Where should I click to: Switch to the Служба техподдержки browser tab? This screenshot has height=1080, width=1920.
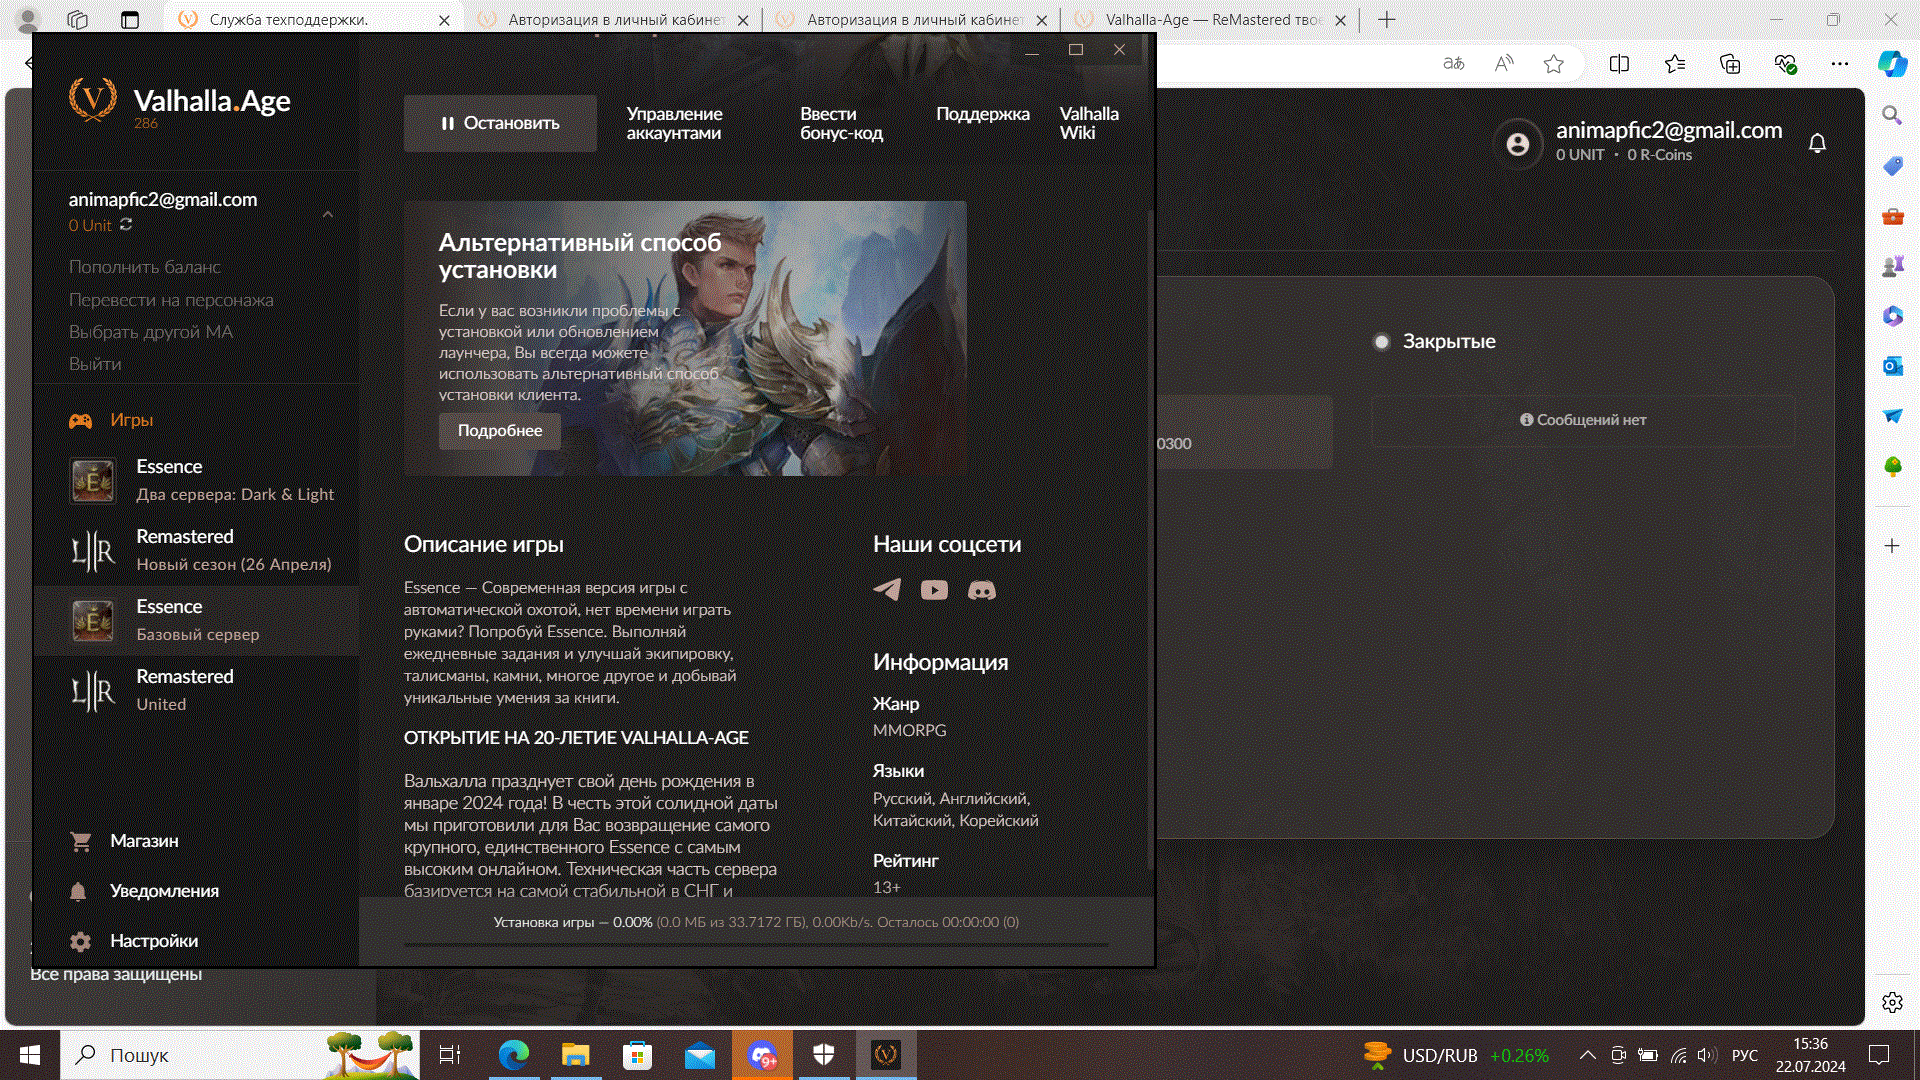(x=290, y=20)
